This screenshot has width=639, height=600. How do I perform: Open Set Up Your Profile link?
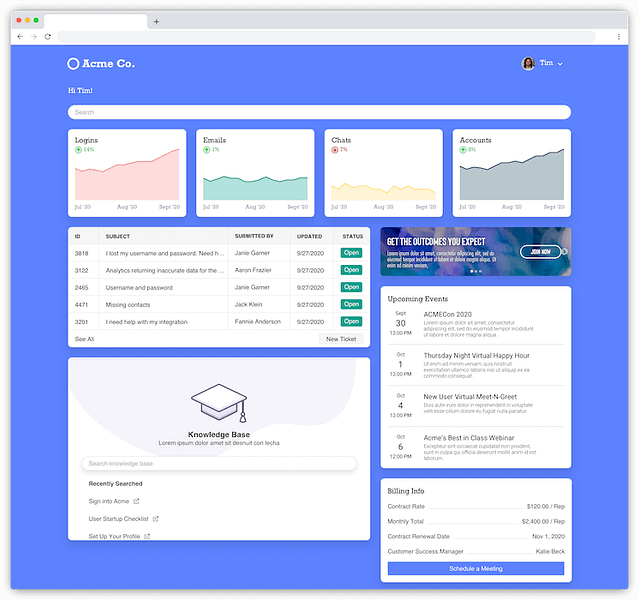point(114,536)
